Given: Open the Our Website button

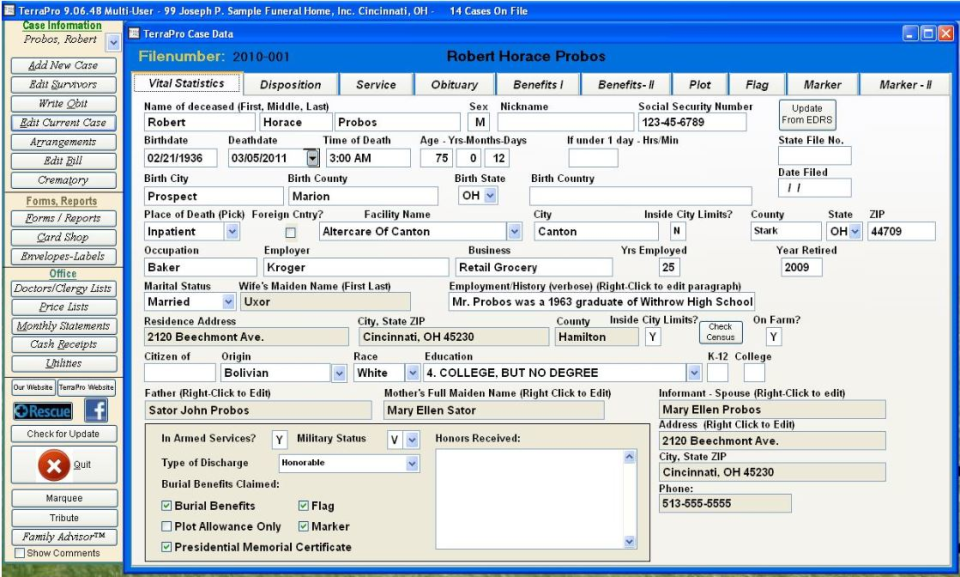Looking at the screenshot, I should click(34, 388).
